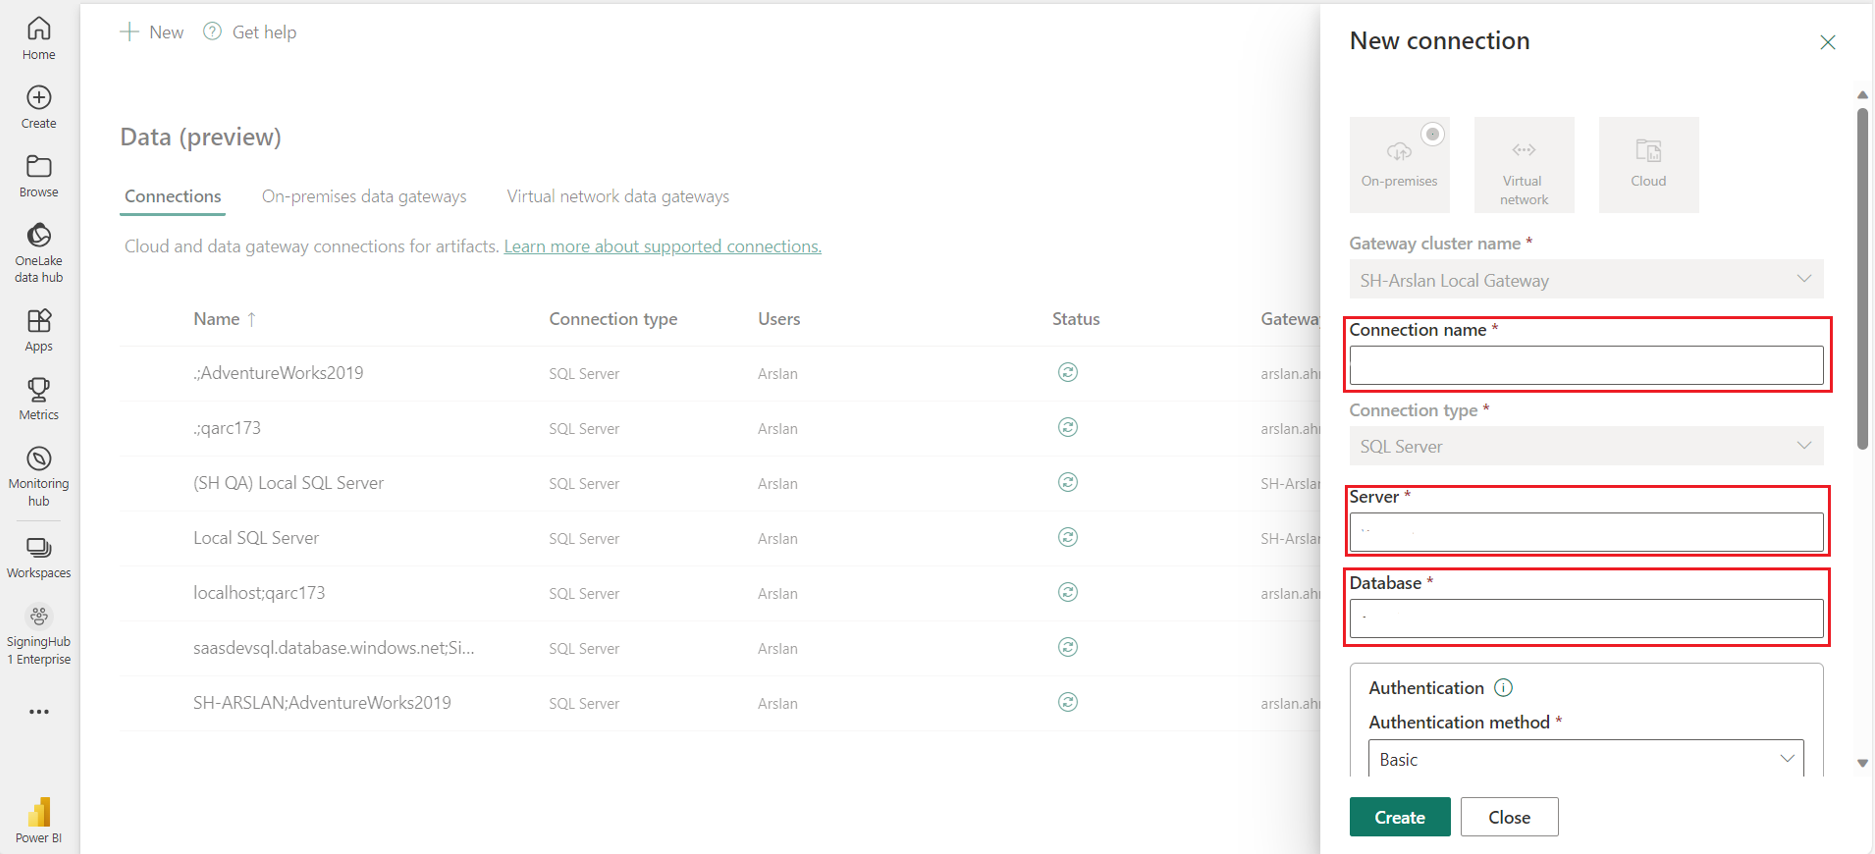
Task: Click the Create button
Action: 1399,817
